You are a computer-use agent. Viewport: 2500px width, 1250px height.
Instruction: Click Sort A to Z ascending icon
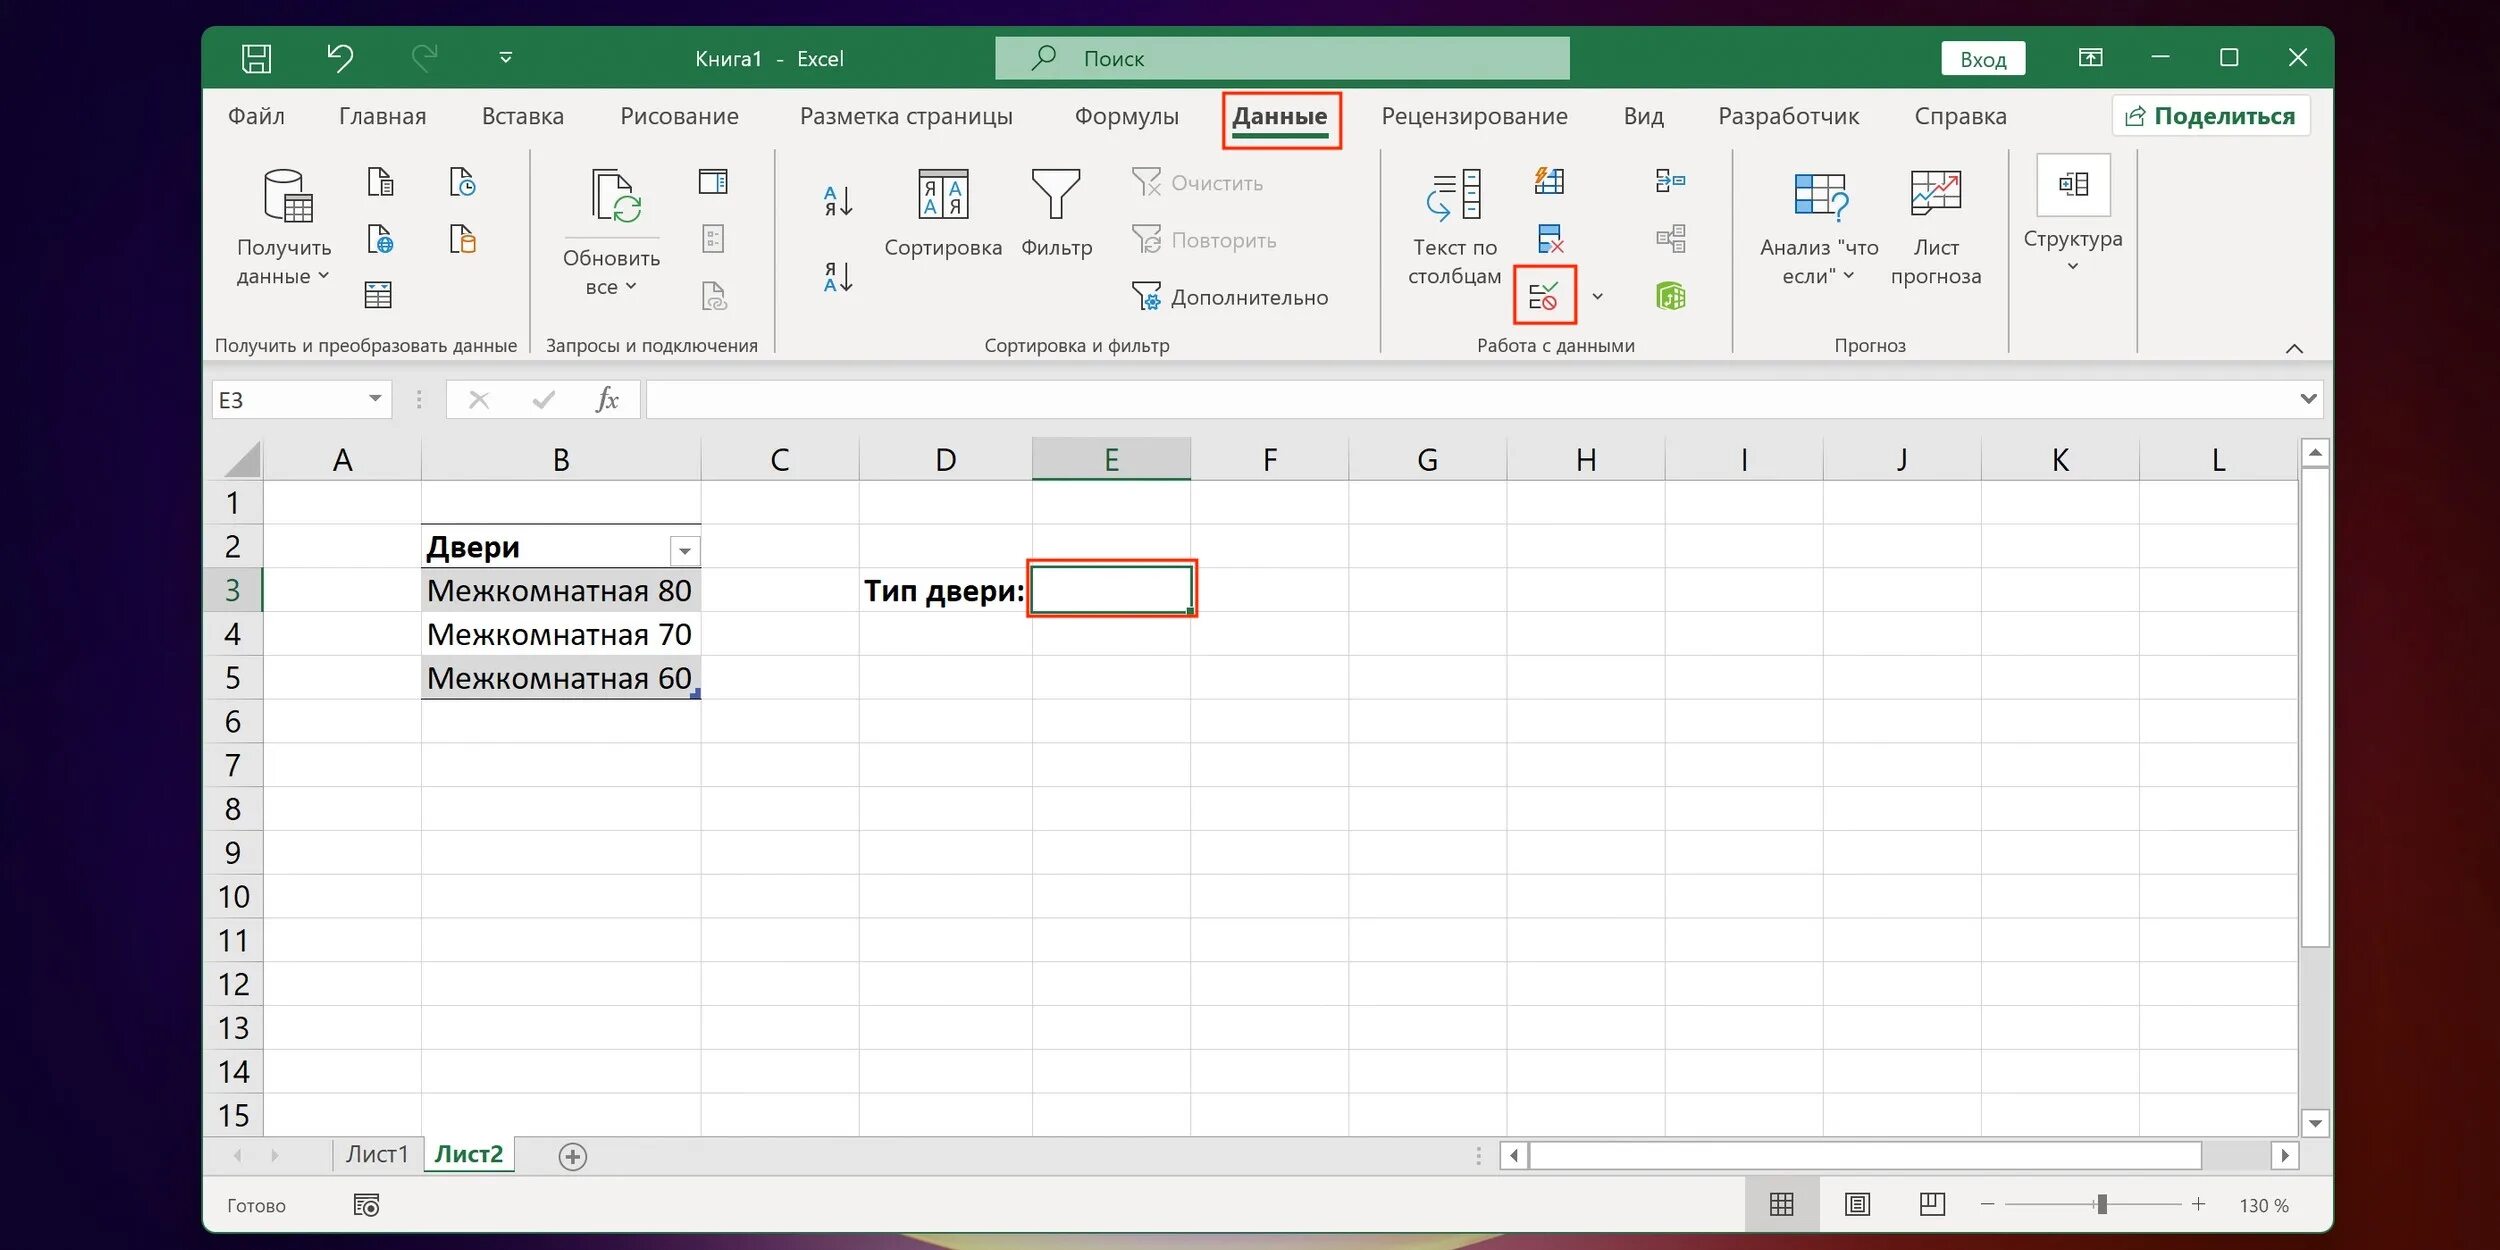coord(838,201)
